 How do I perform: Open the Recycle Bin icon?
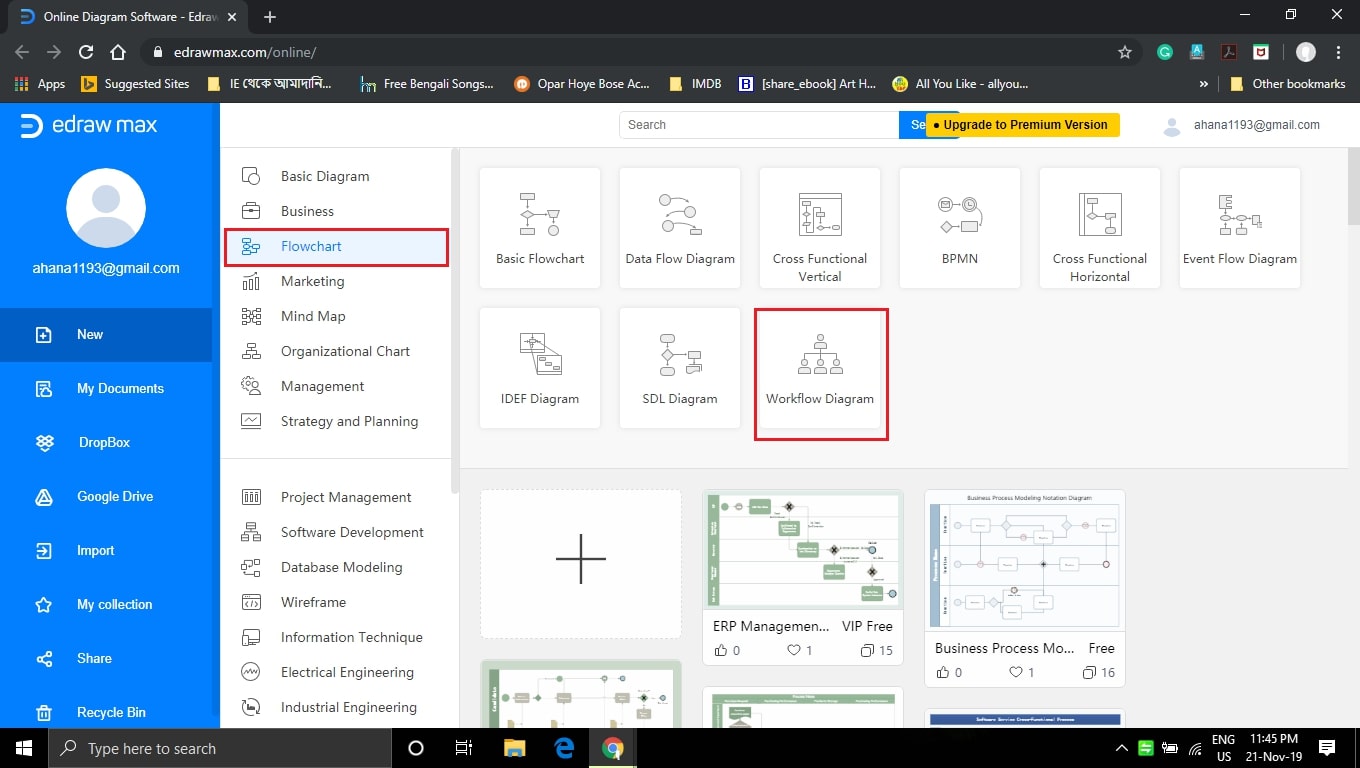[45, 712]
